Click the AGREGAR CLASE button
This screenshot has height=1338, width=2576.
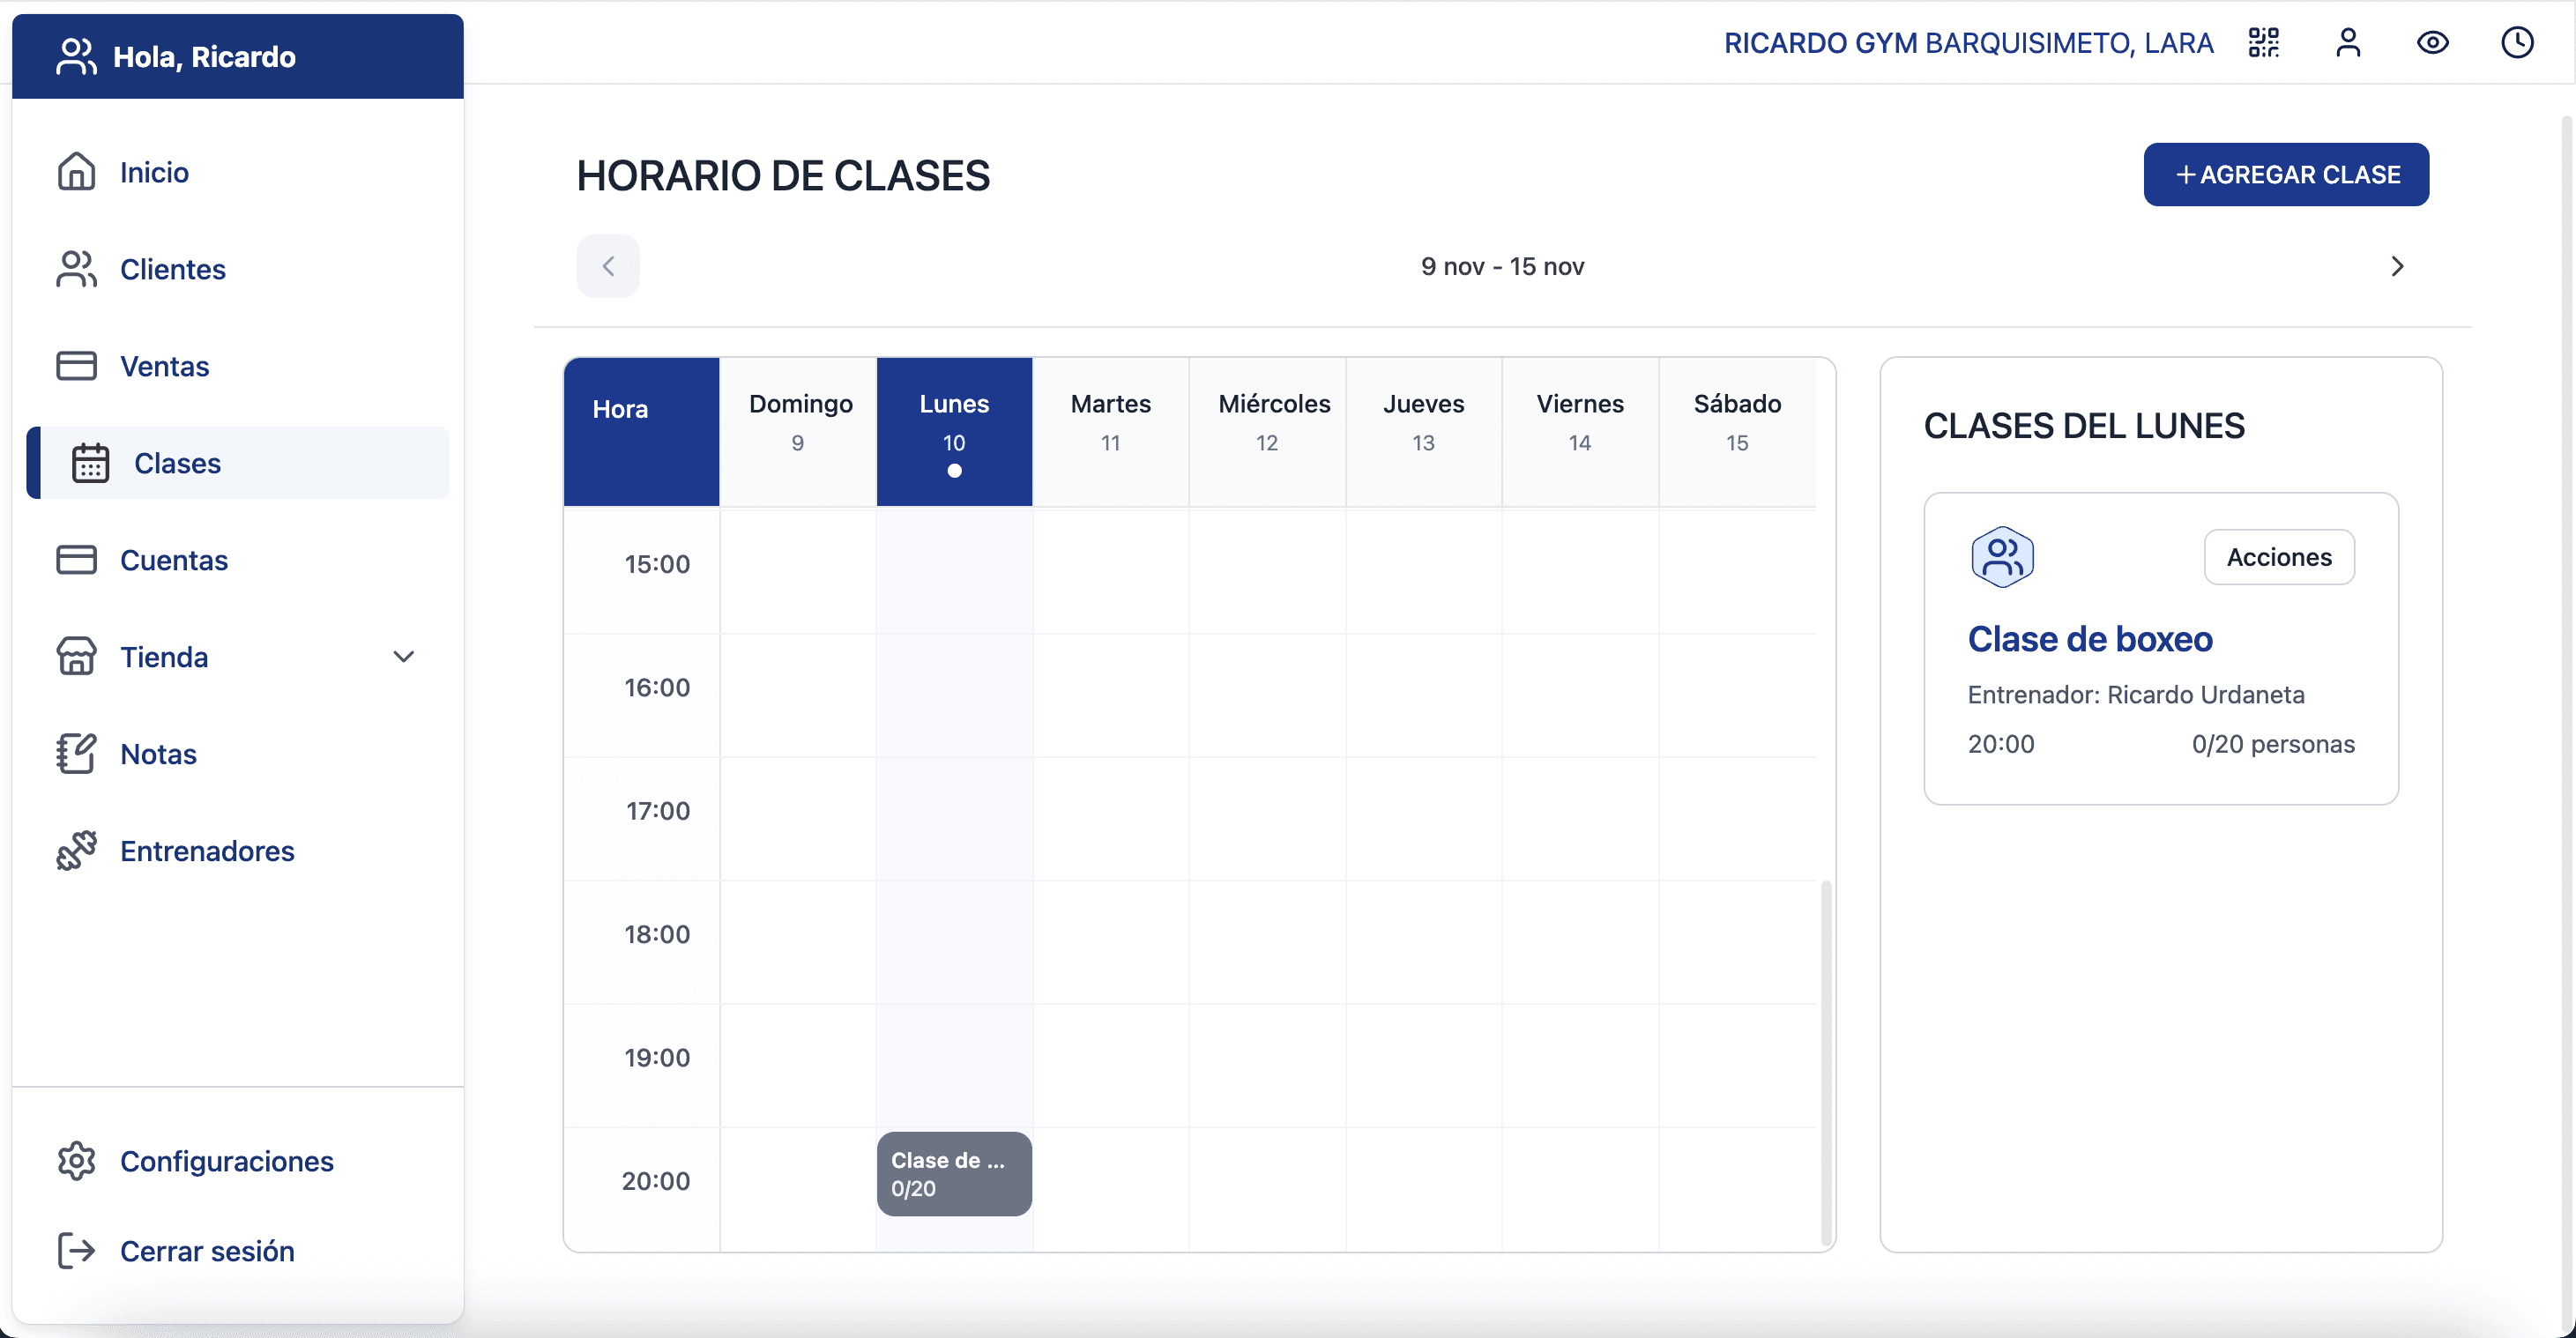[x=2286, y=174]
